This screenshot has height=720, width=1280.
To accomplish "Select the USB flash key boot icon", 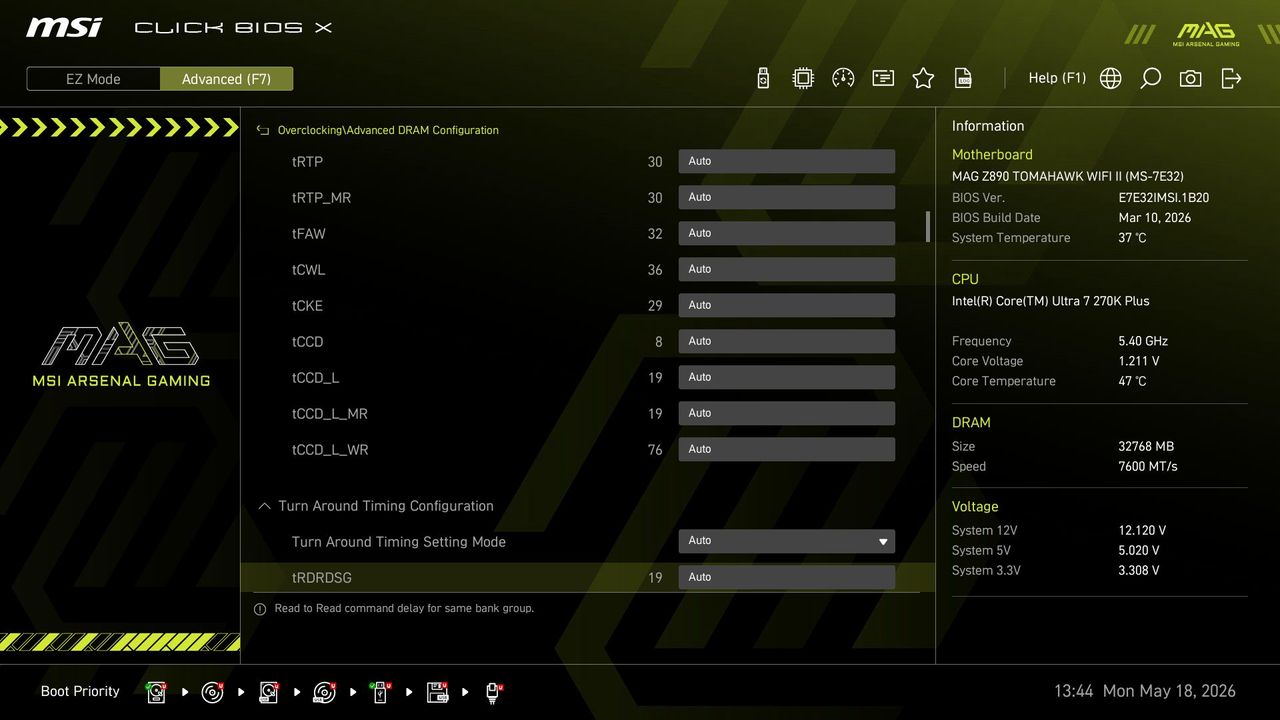I will (x=381, y=692).
